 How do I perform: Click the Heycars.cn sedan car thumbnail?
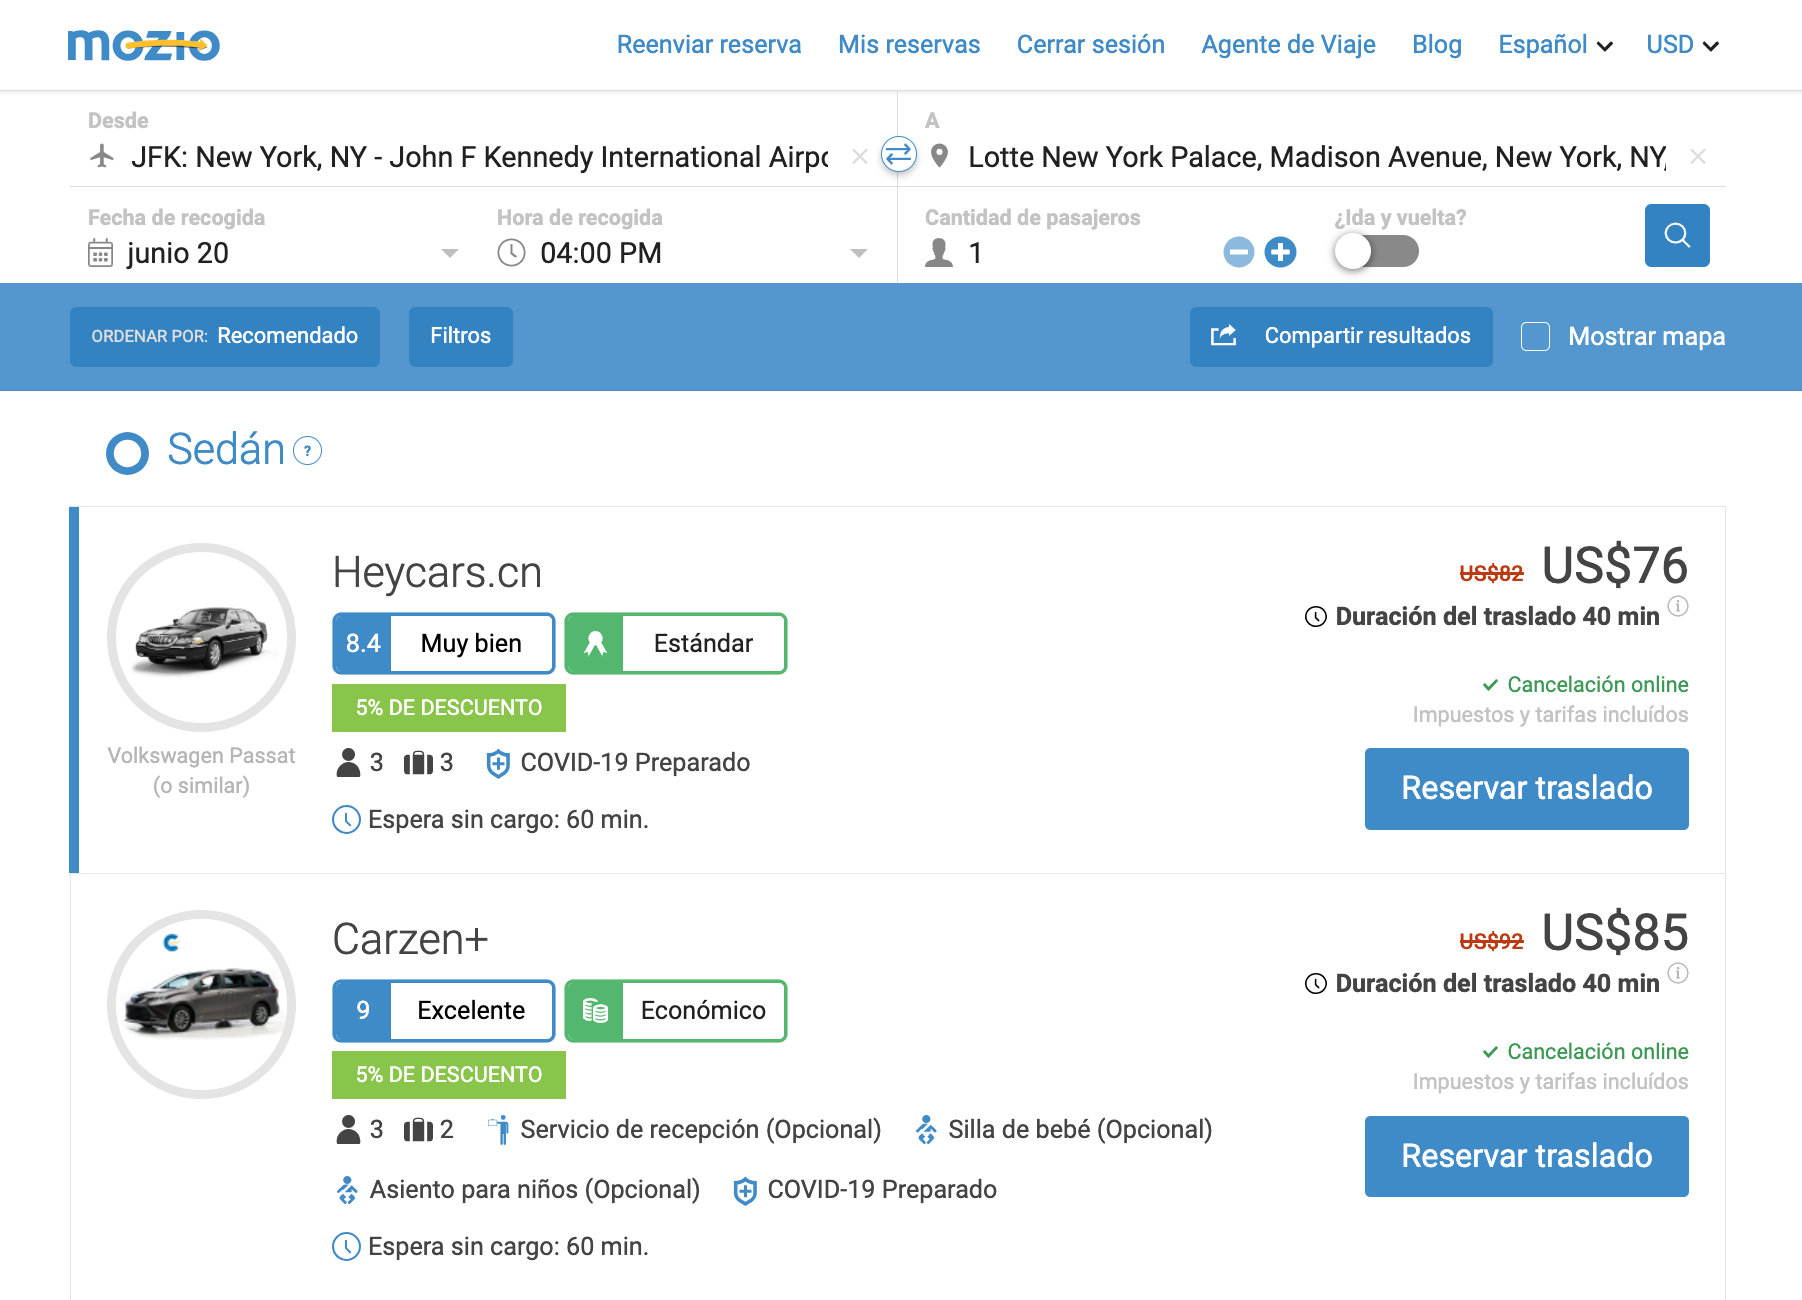[x=201, y=637]
